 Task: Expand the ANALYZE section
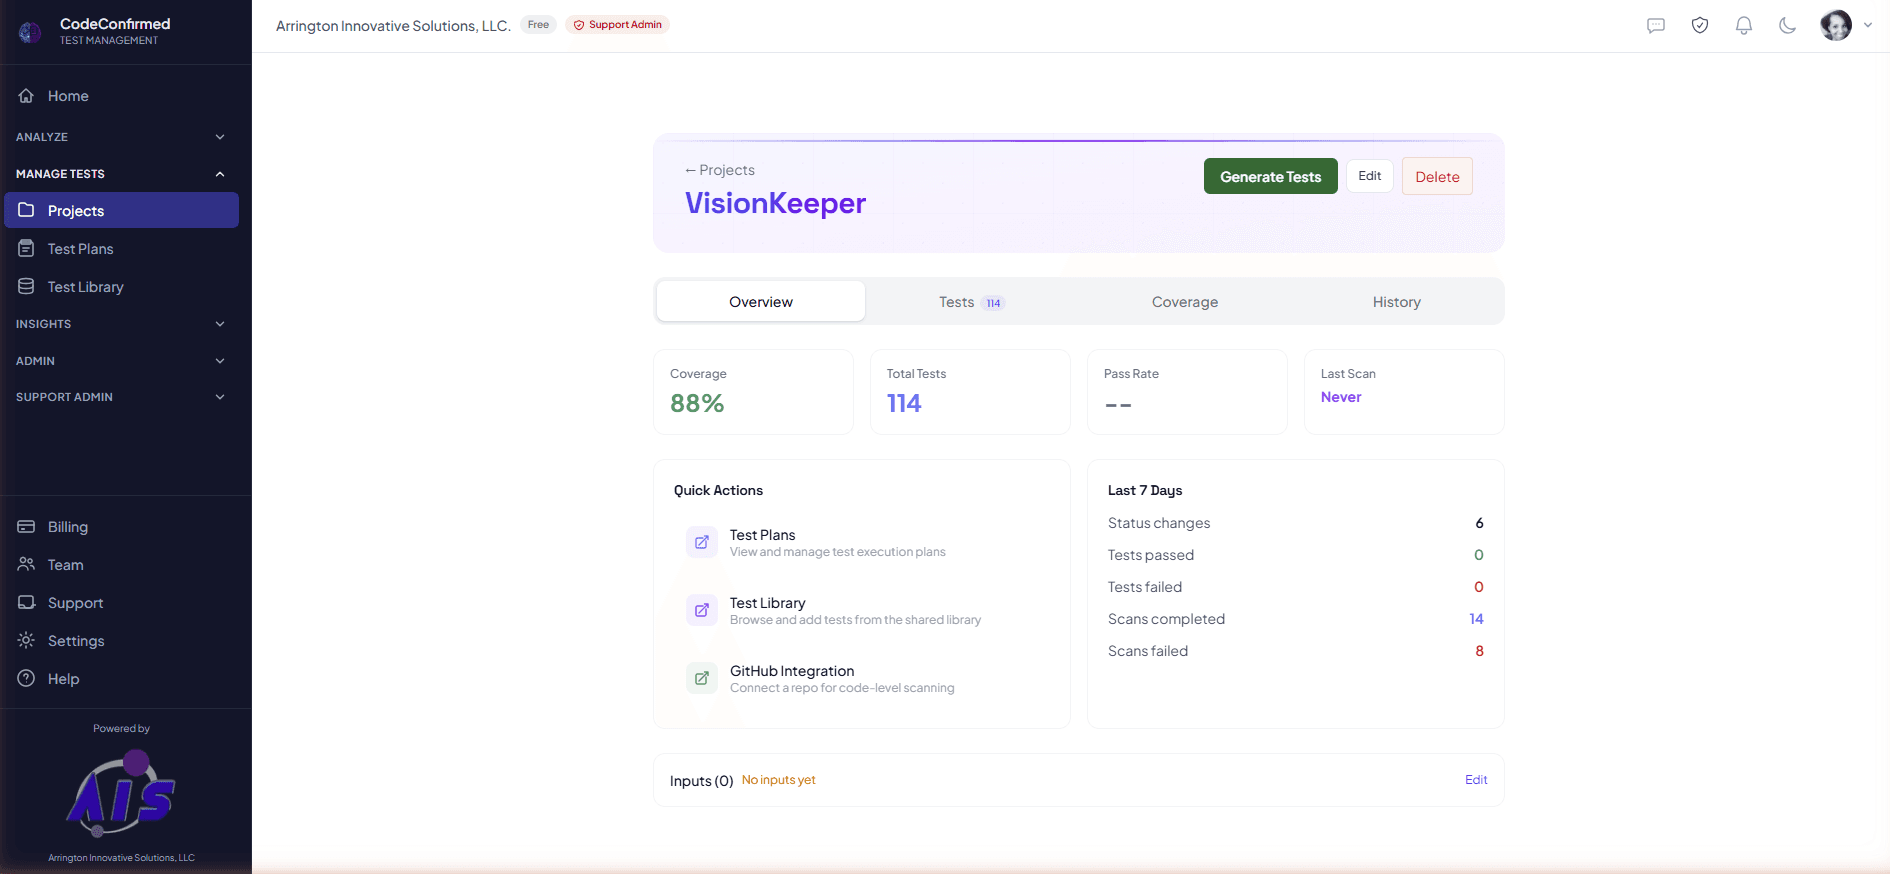[120, 137]
